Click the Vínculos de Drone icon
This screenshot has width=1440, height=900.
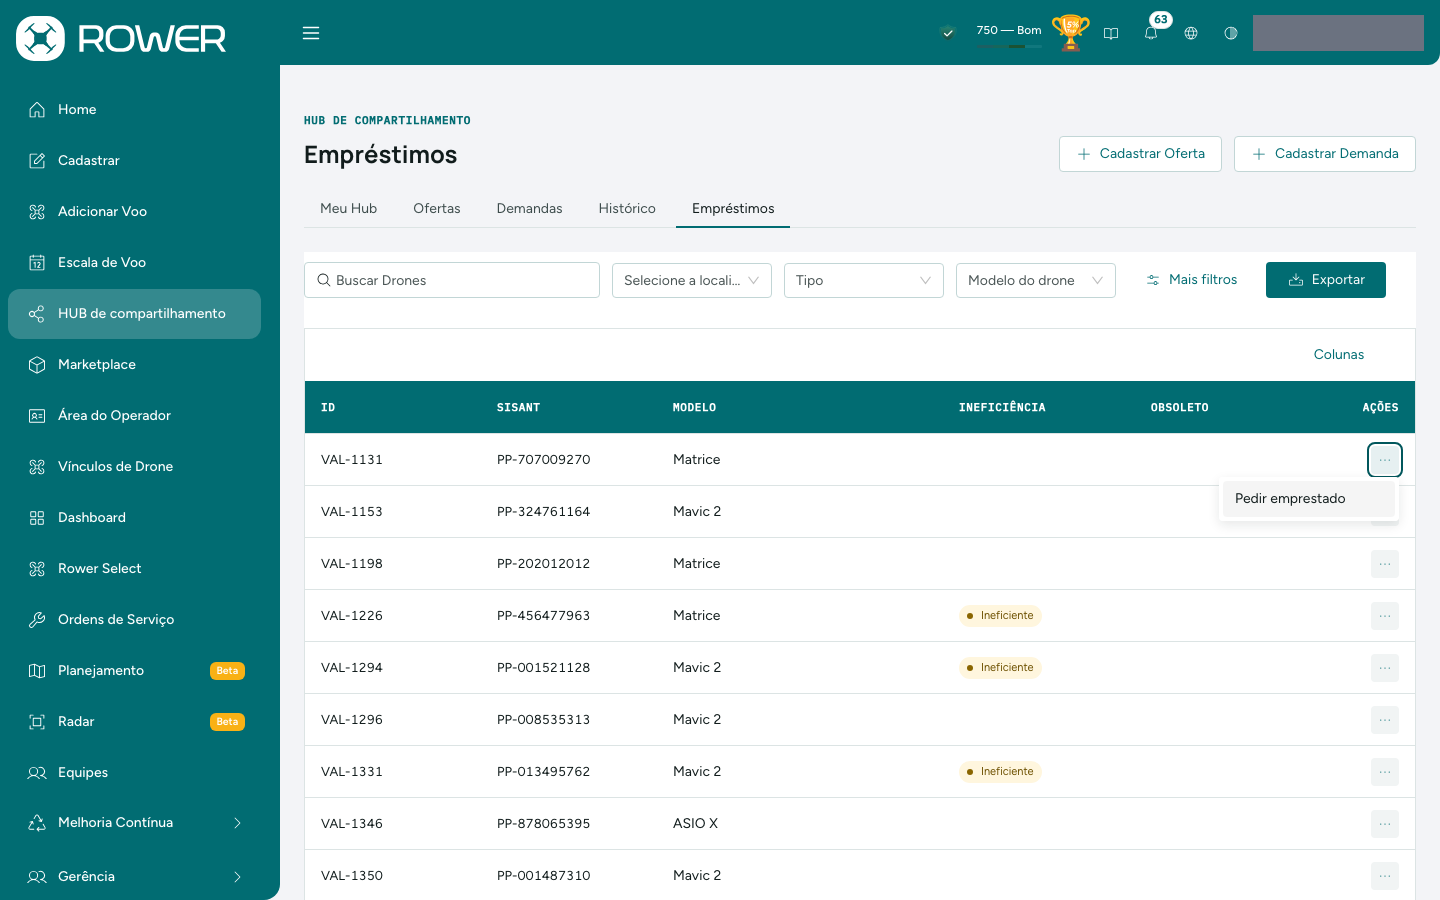point(37,466)
